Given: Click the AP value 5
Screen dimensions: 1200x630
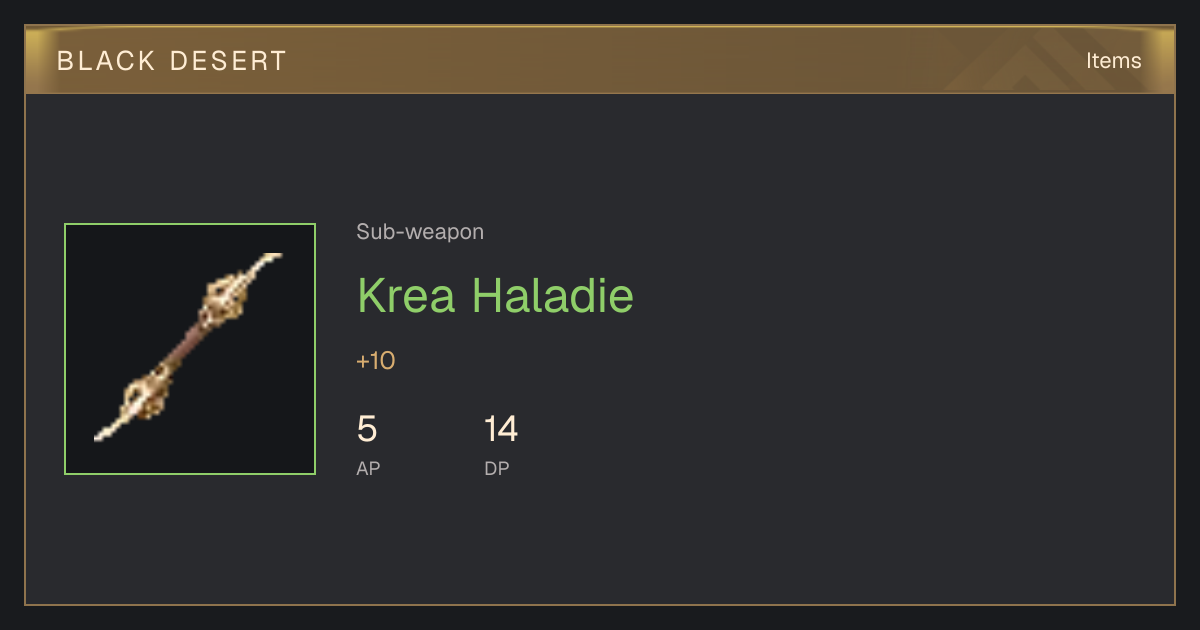Looking at the screenshot, I should (367, 430).
